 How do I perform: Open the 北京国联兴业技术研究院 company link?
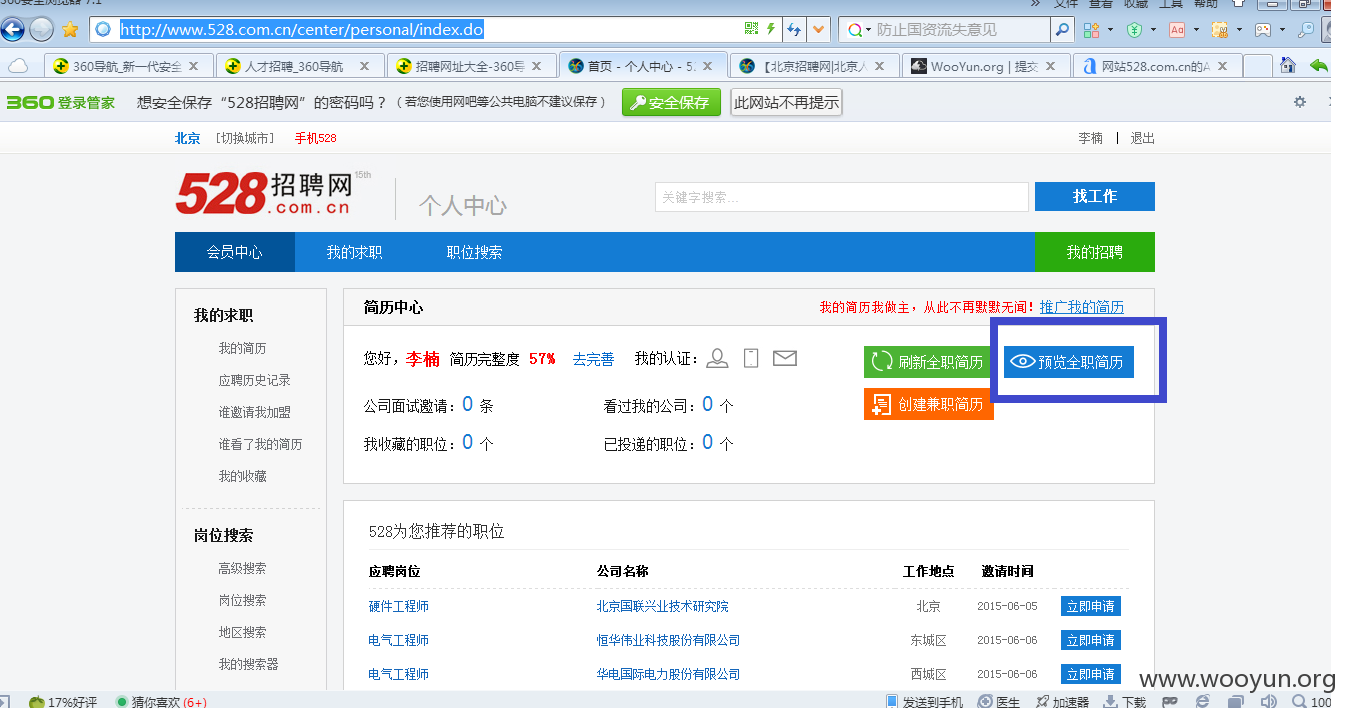click(663, 607)
